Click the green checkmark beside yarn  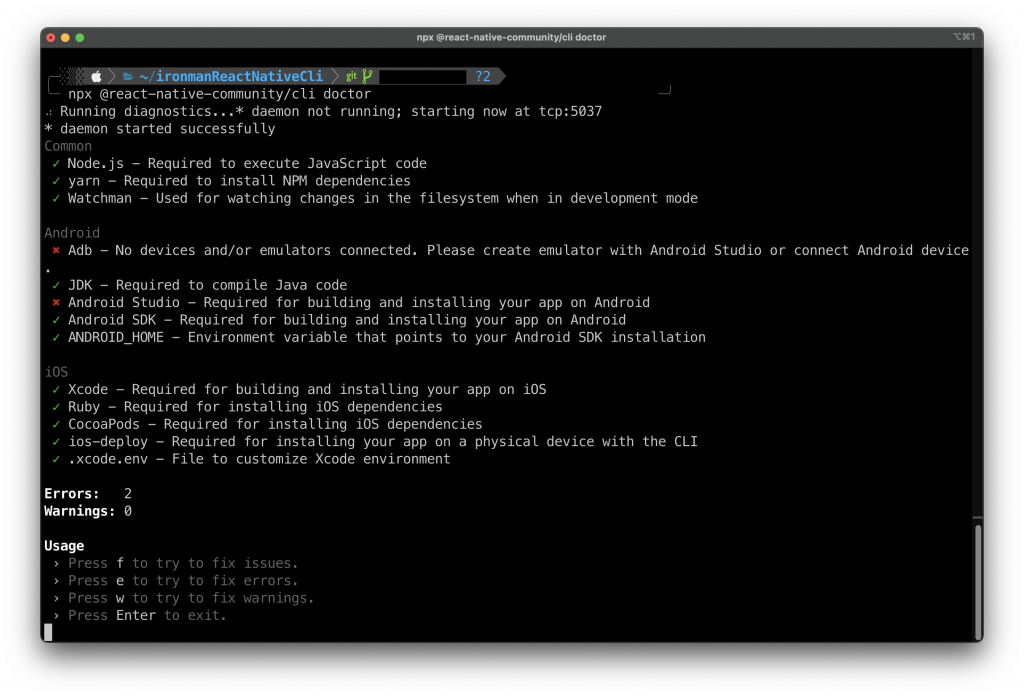coord(56,181)
